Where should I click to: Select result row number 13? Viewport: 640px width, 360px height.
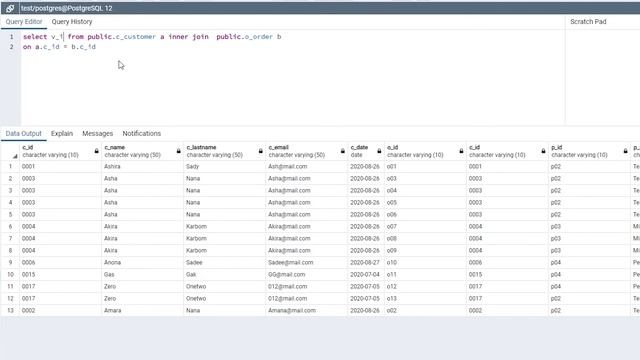pyautogui.click(x=10, y=311)
